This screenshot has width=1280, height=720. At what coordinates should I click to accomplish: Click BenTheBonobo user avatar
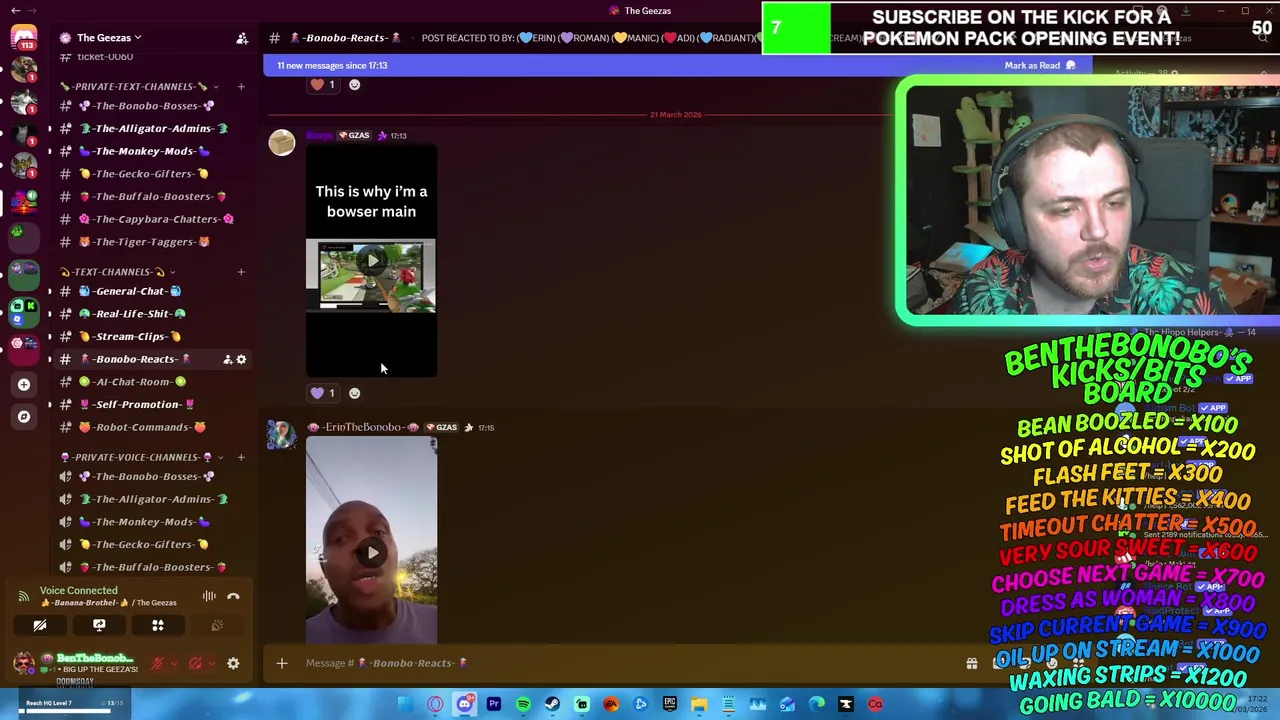[x=23, y=663]
